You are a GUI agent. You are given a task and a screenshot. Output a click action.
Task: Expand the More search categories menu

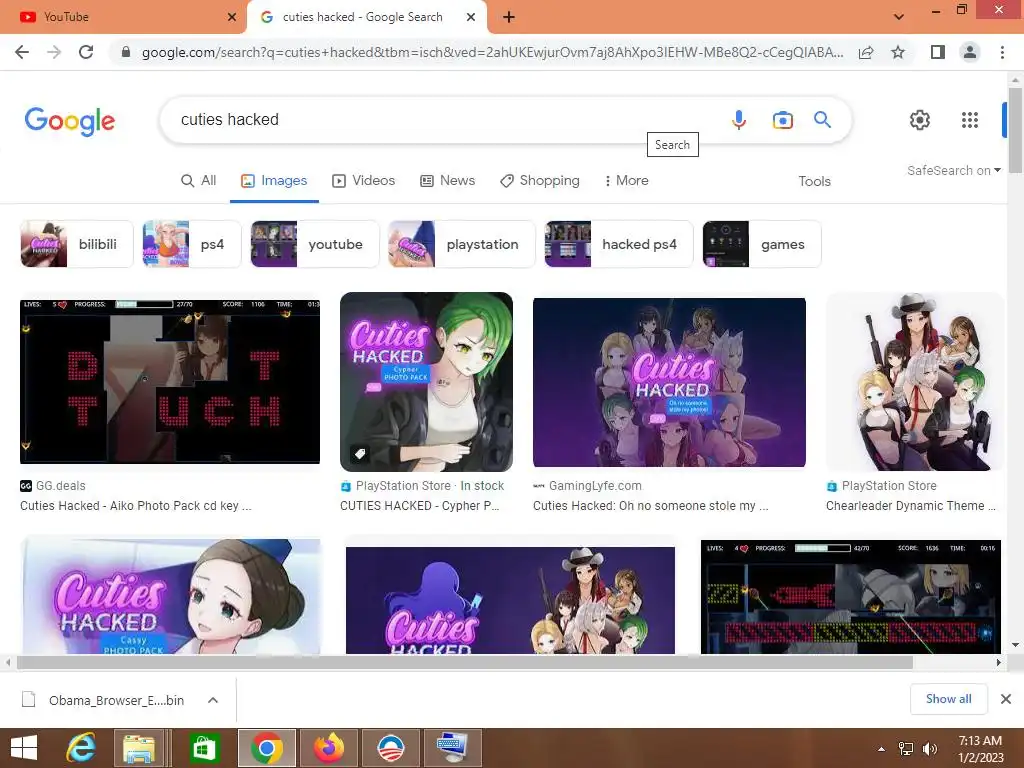(x=626, y=181)
